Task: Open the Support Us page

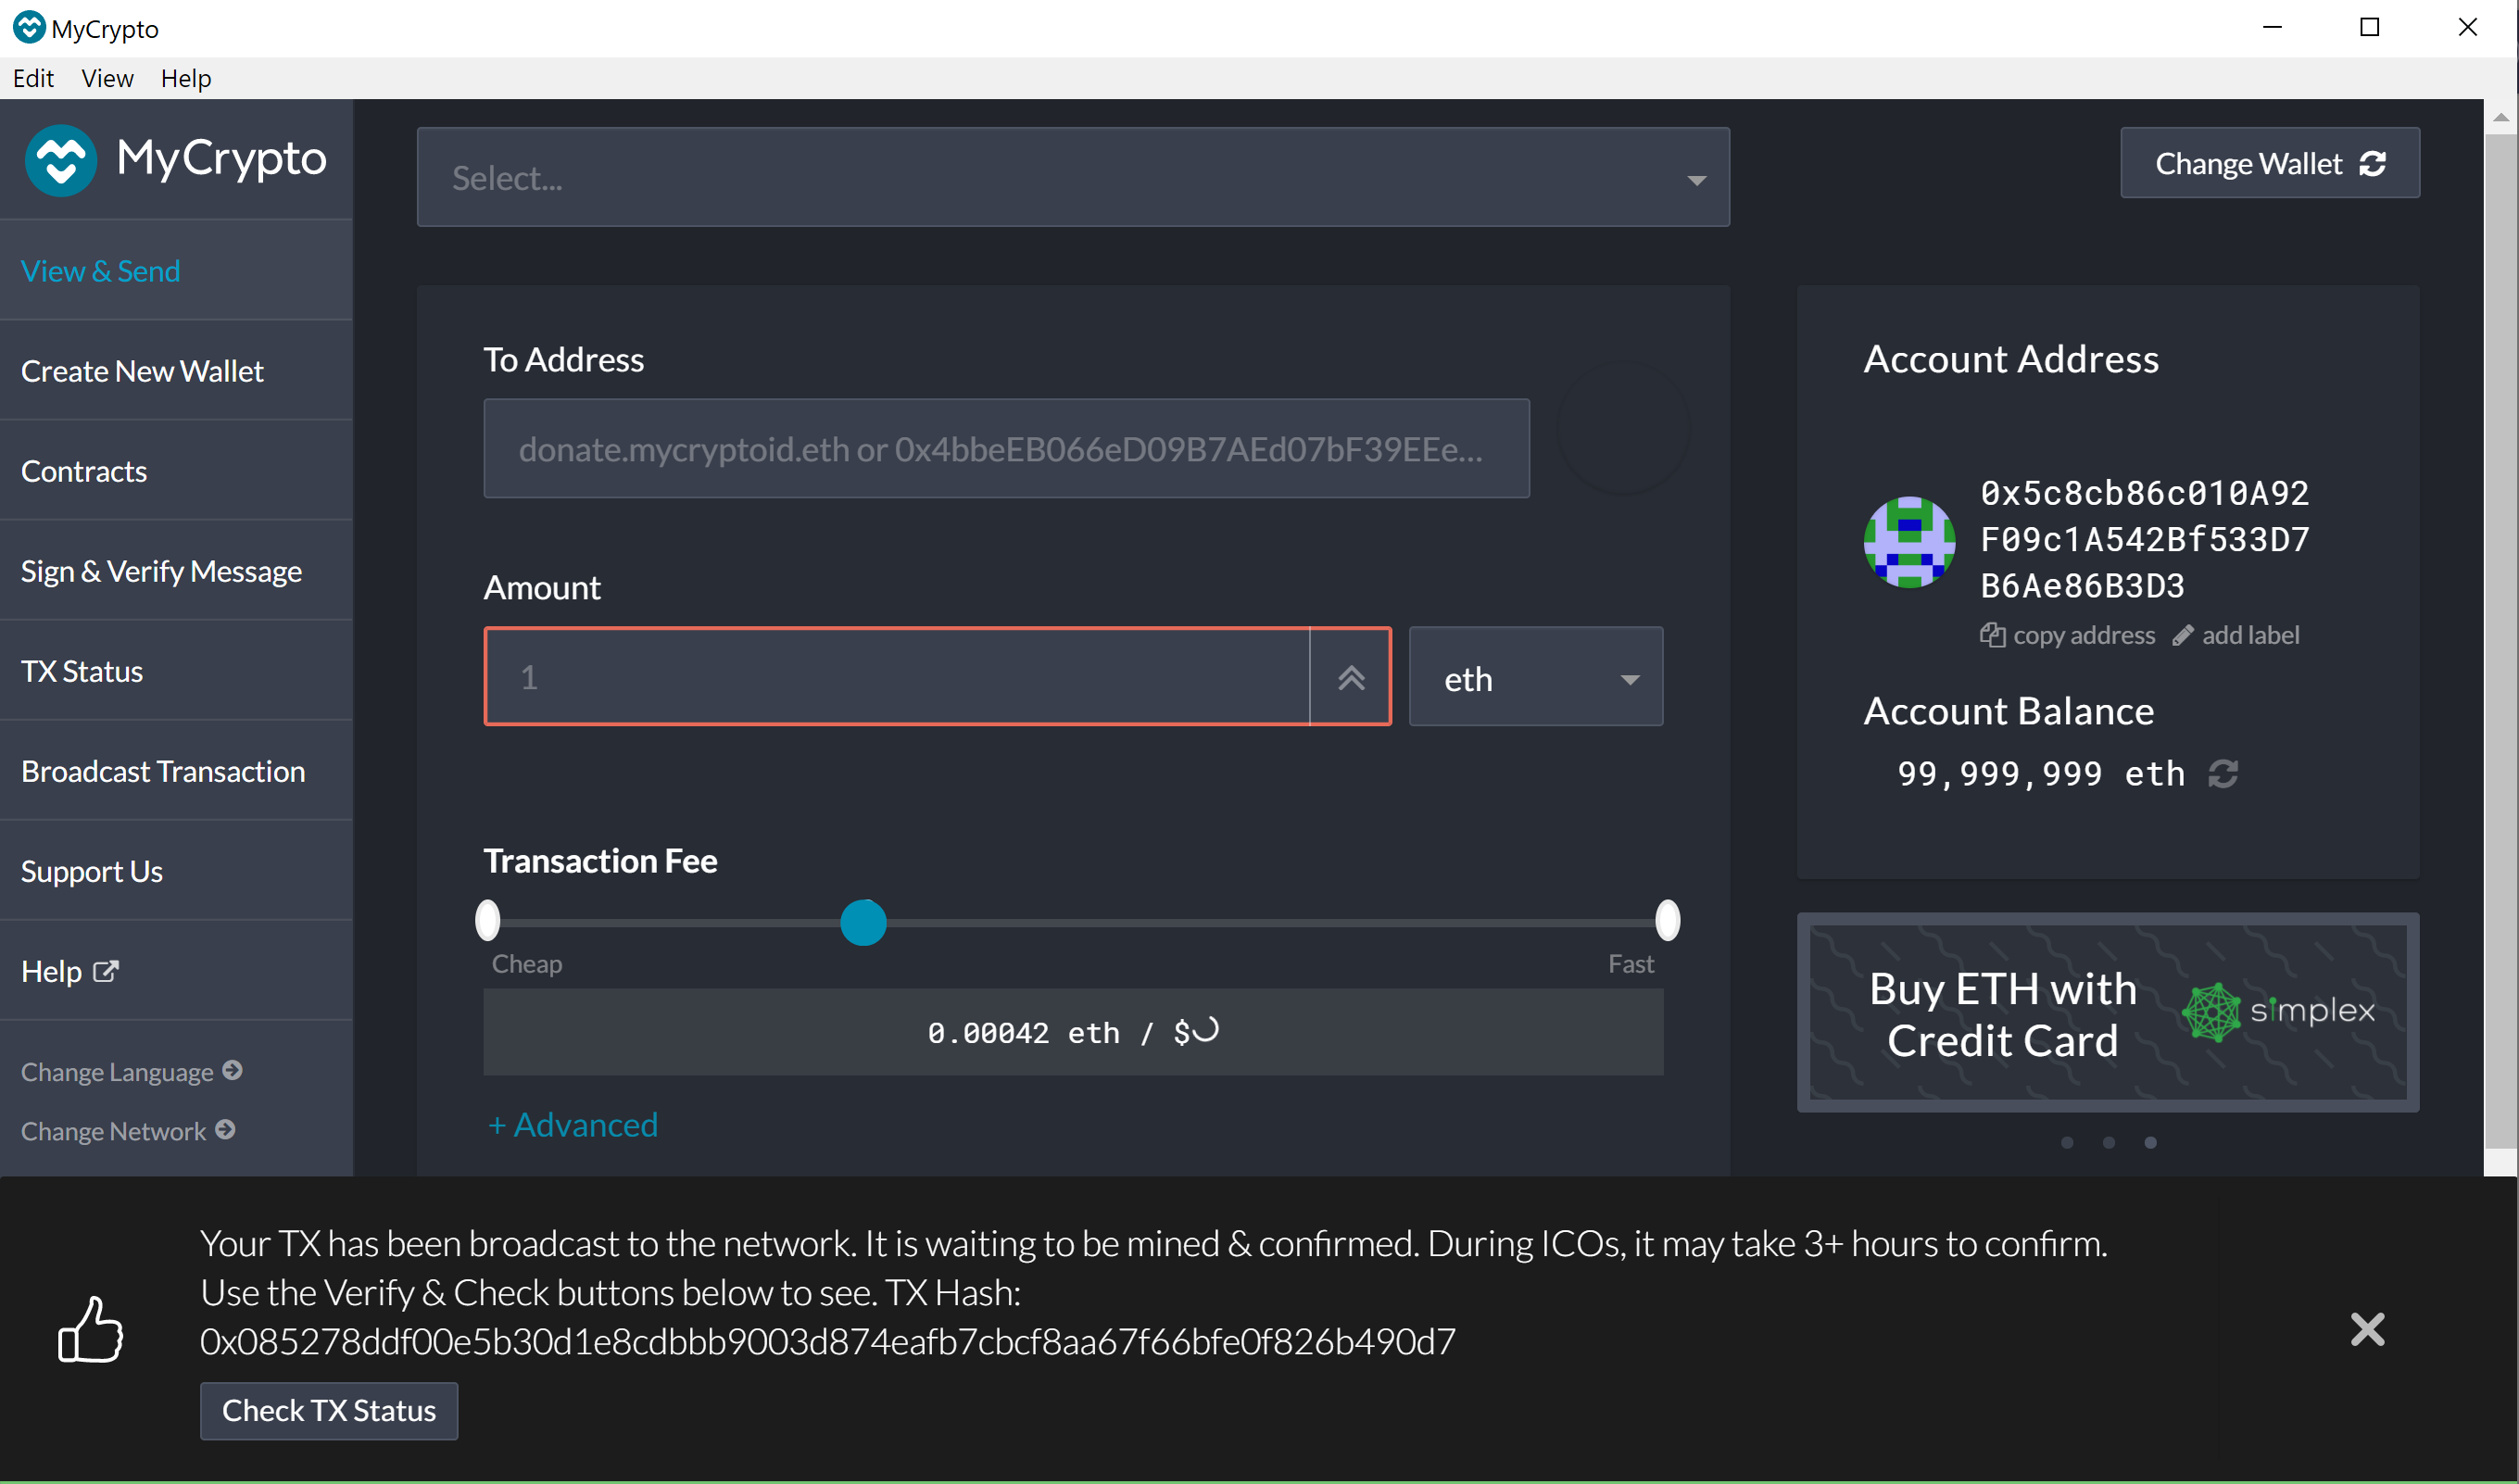Action: point(176,871)
